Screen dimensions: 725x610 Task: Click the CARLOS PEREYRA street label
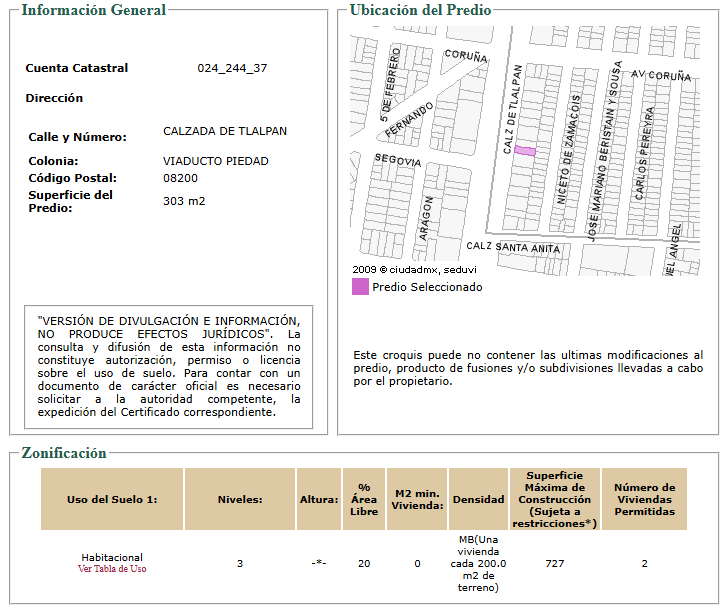[644, 153]
